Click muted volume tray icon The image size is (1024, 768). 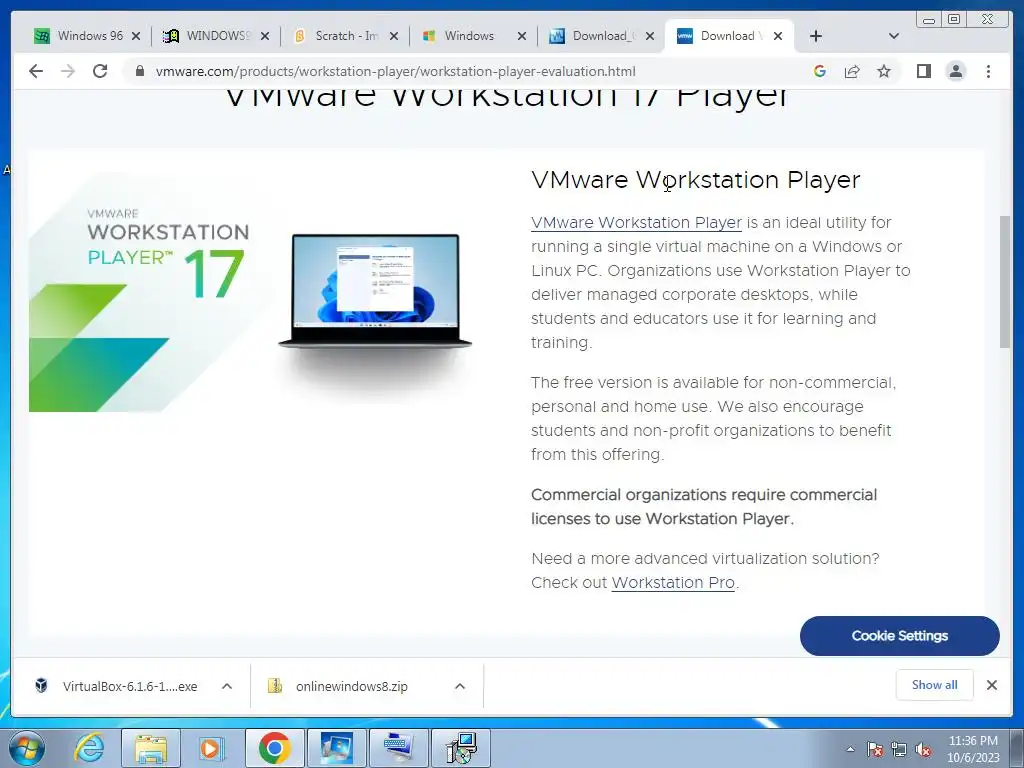click(x=923, y=749)
